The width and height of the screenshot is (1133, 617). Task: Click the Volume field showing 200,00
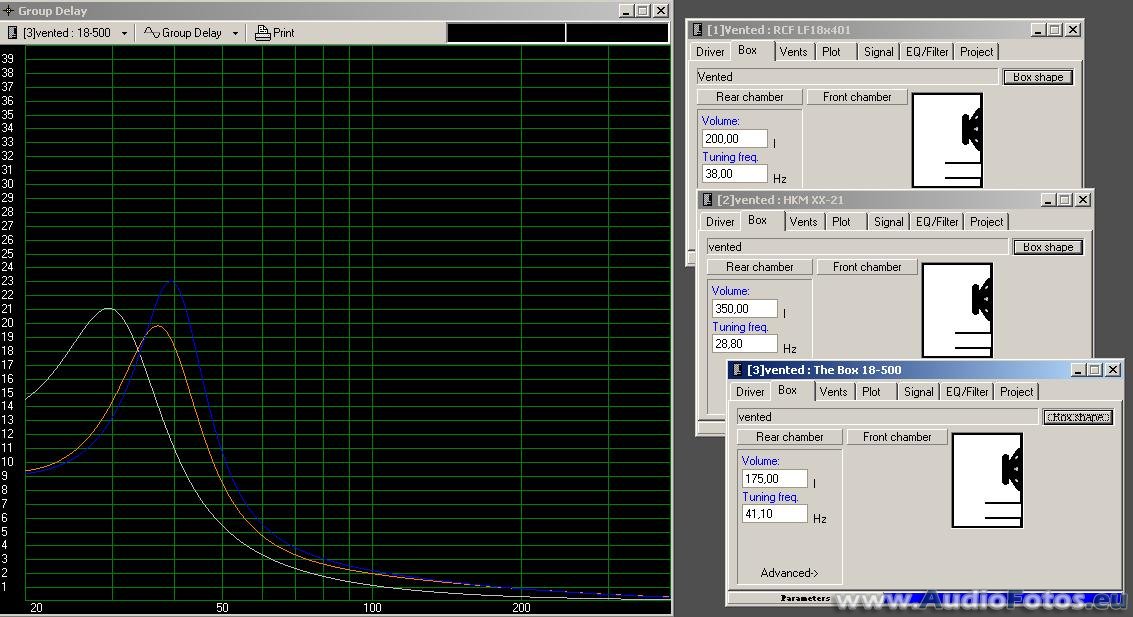pos(734,138)
